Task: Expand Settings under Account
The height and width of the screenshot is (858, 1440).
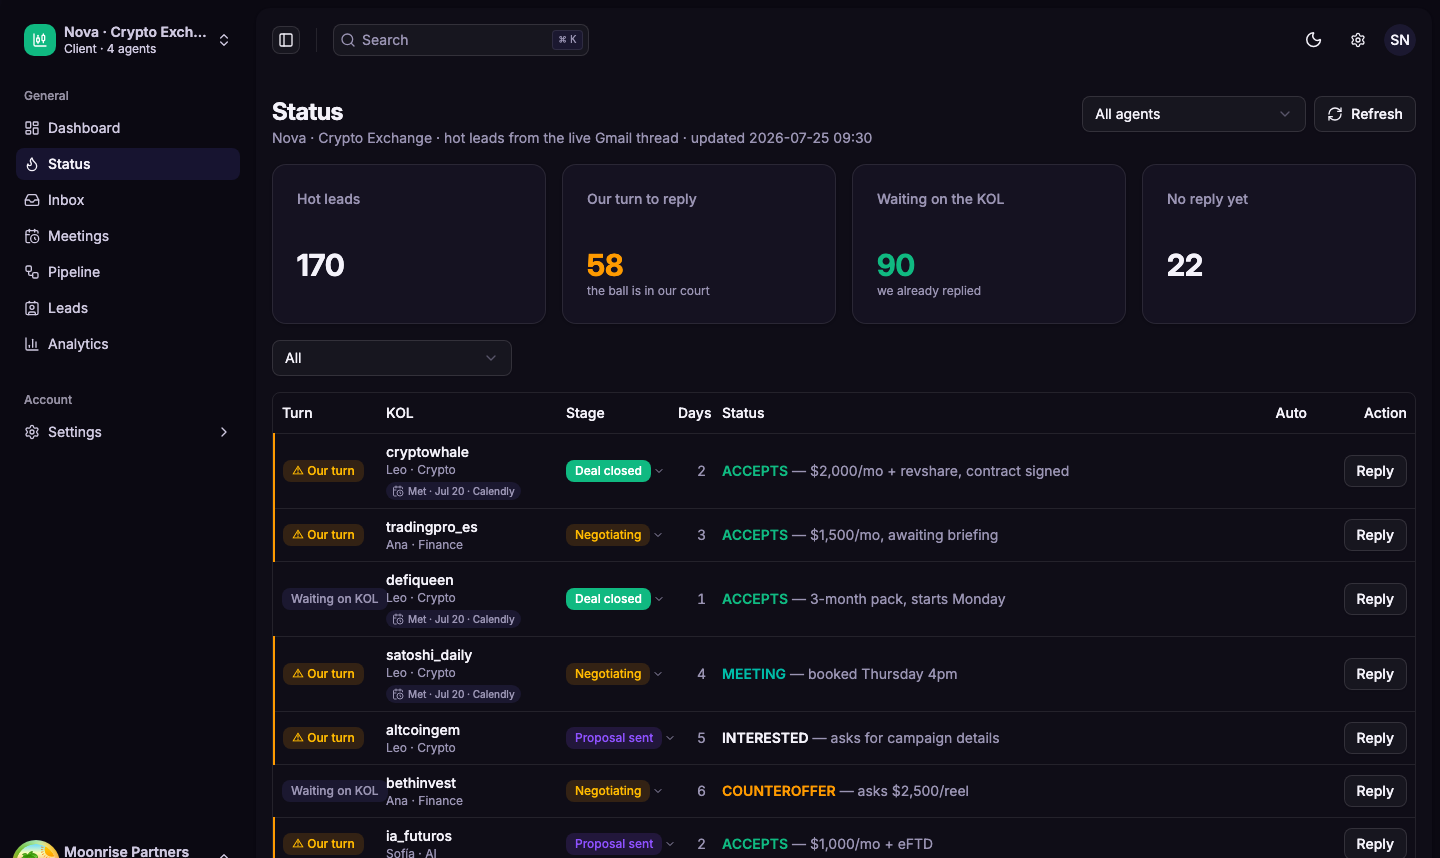Action: coord(128,432)
